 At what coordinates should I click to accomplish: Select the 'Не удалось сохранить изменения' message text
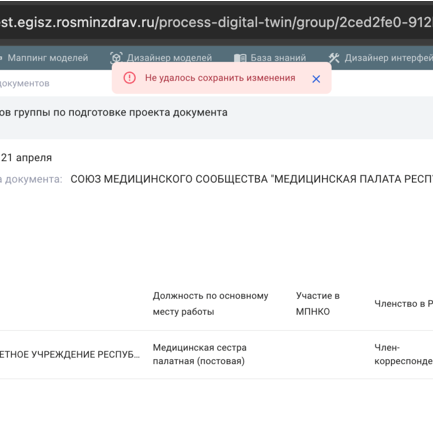[220, 78]
